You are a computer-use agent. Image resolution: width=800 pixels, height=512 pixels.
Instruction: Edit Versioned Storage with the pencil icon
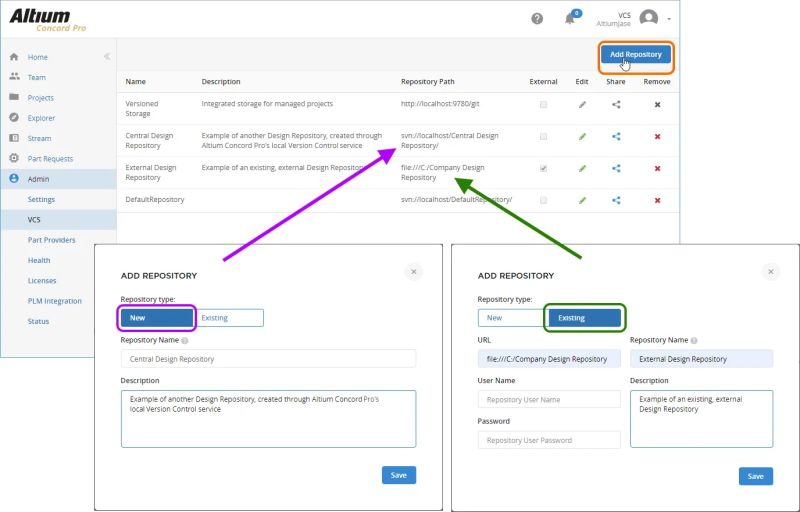point(582,105)
